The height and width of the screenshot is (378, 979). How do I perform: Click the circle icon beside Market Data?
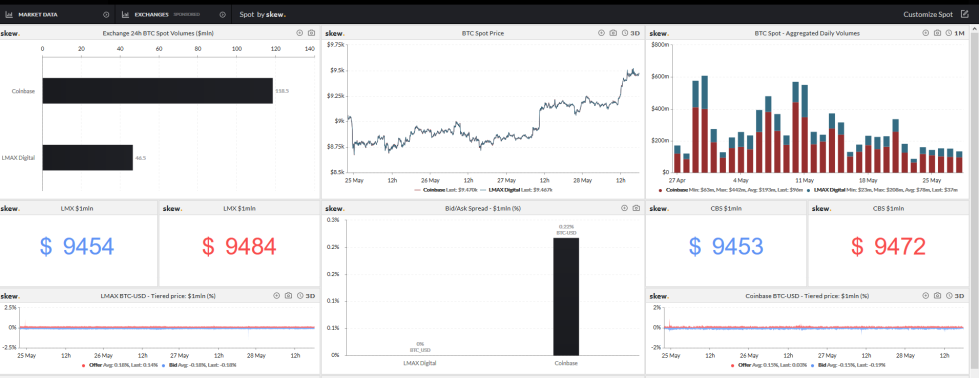106,14
